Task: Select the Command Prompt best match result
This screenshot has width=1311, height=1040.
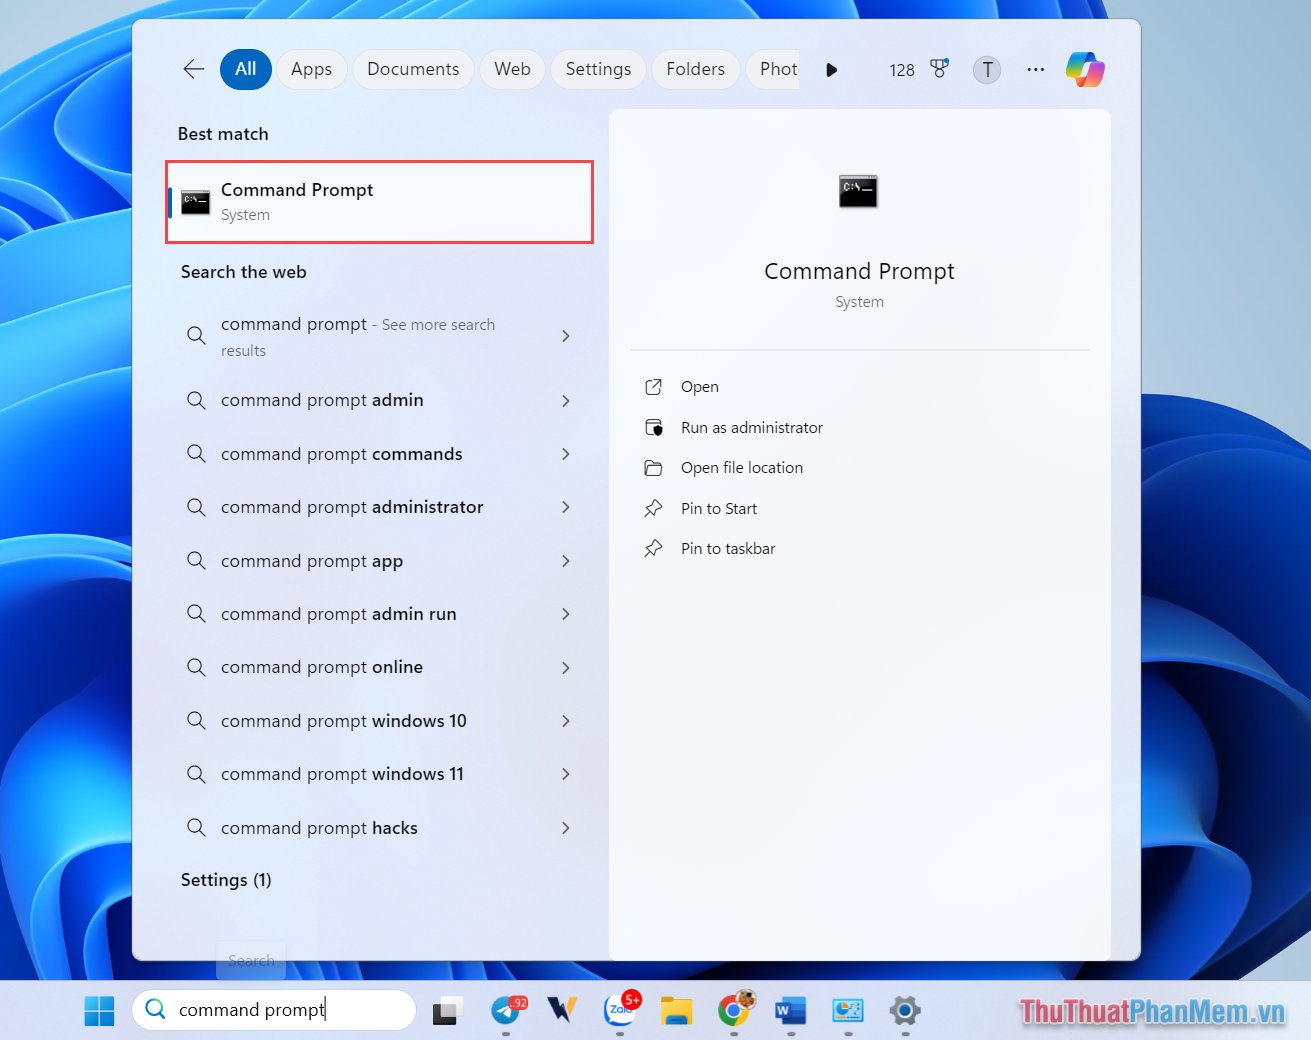Action: (x=379, y=201)
